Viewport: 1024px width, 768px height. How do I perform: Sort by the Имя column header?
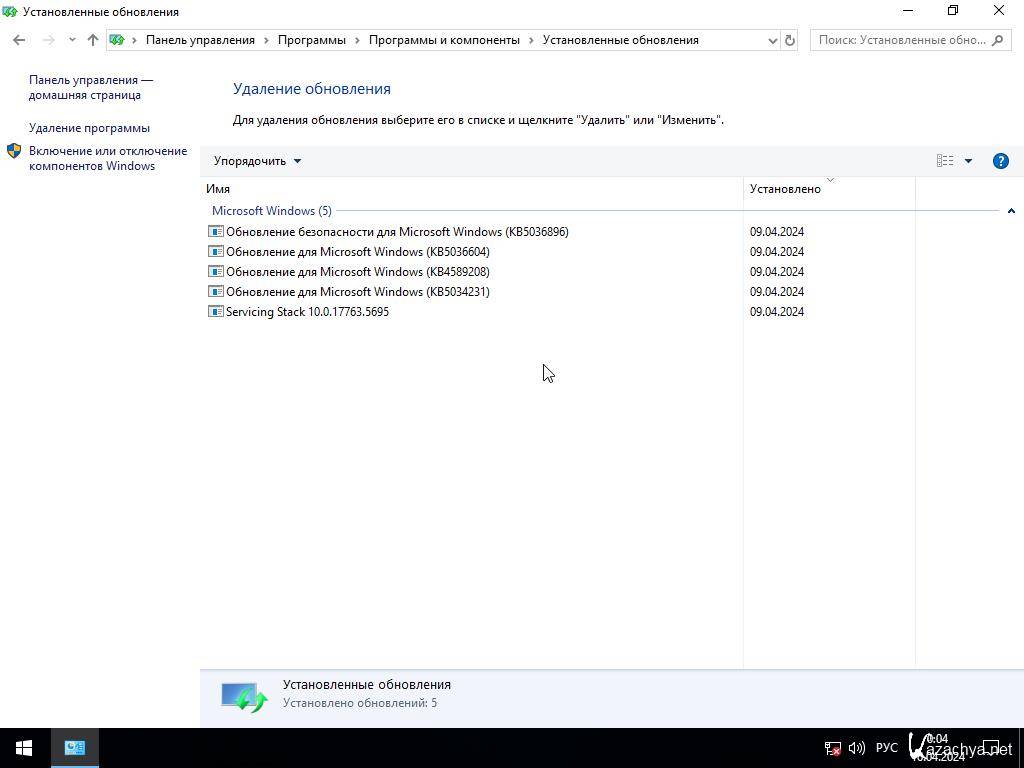(x=218, y=188)
